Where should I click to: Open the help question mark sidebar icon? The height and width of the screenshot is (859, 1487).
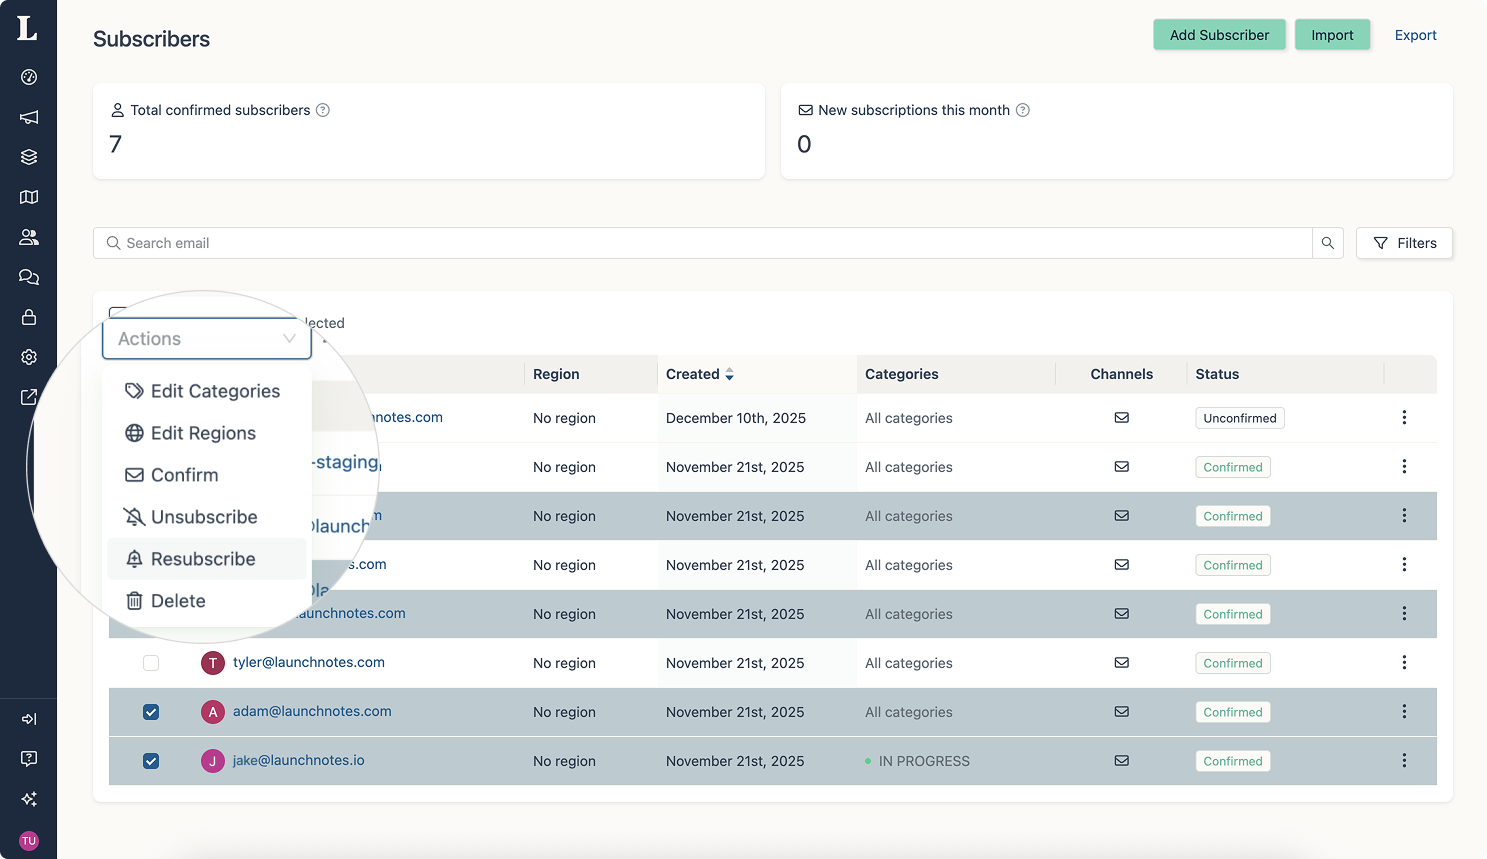pos(29,759)
